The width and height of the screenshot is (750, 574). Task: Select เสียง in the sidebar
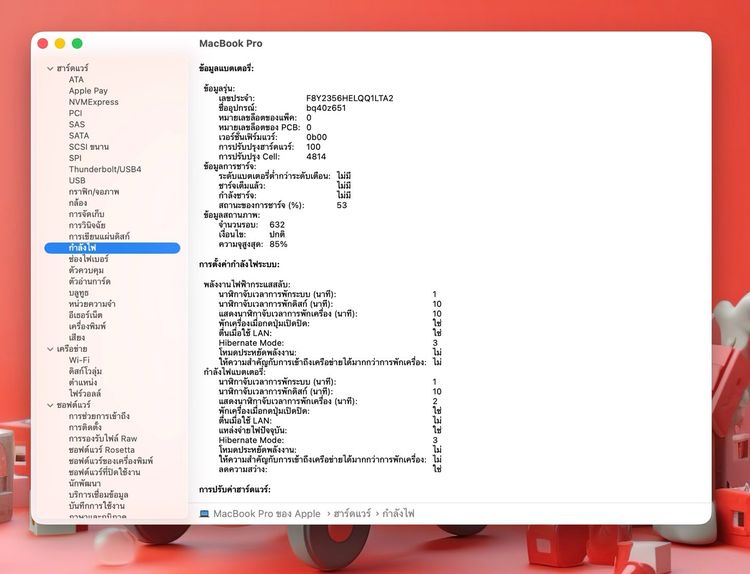click(77, 338)
